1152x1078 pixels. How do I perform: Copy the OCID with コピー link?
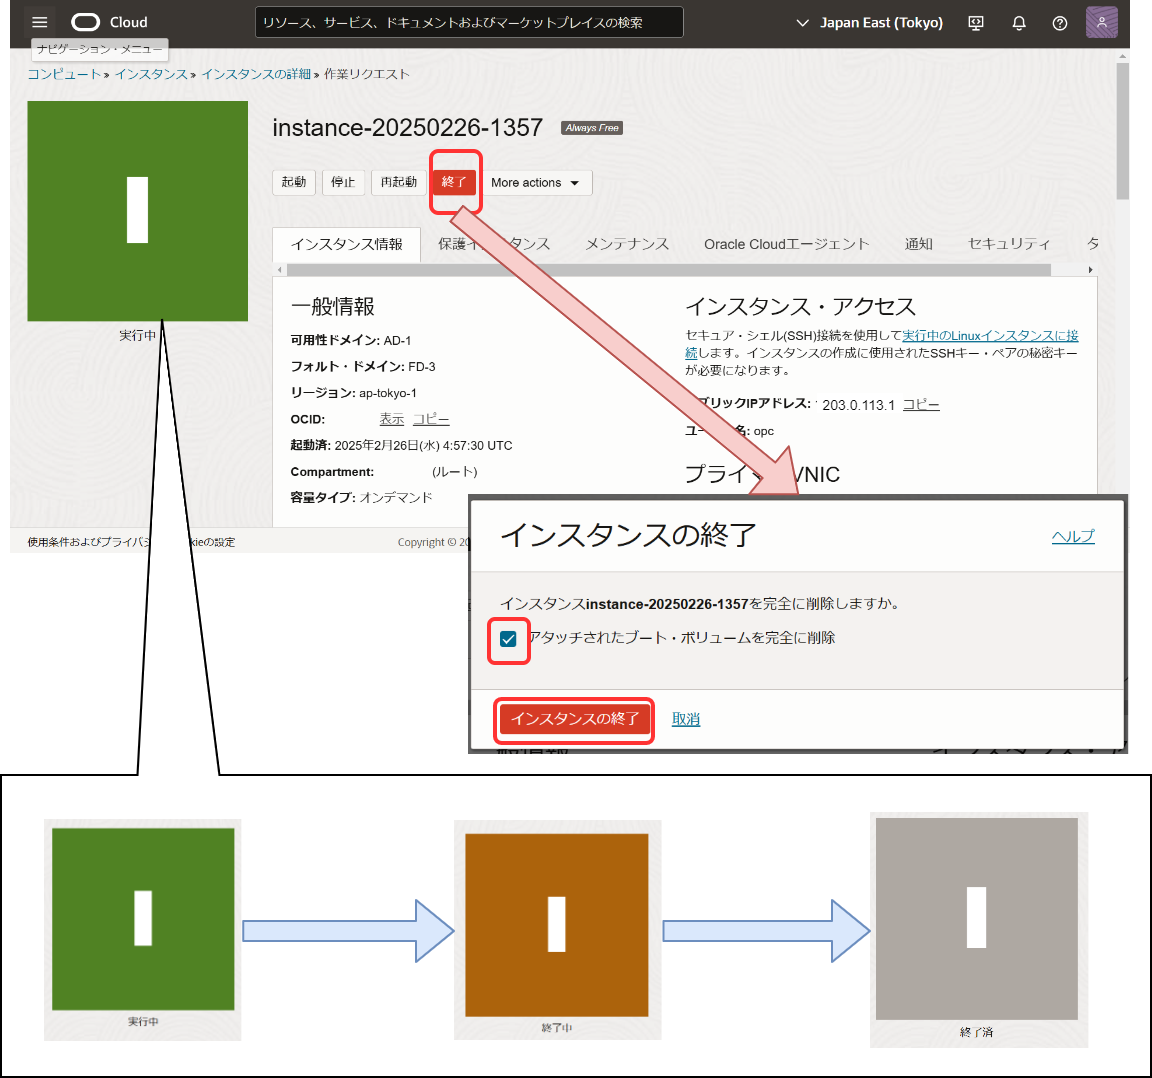431,419
